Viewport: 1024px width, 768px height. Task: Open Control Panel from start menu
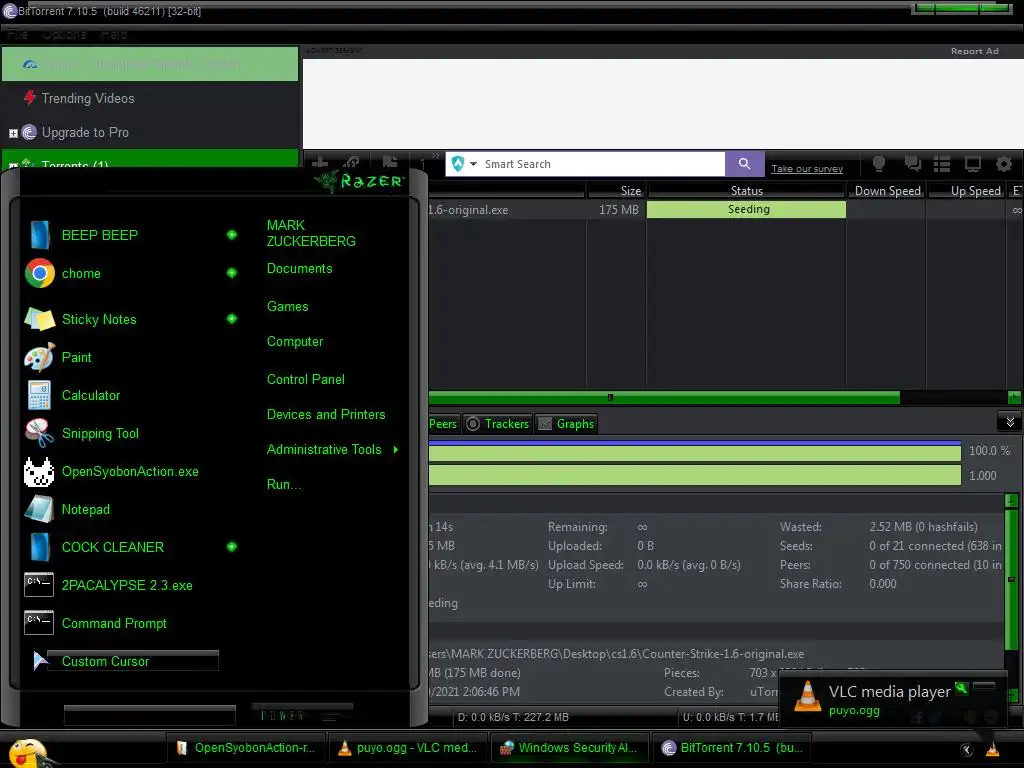coord(306,379)
